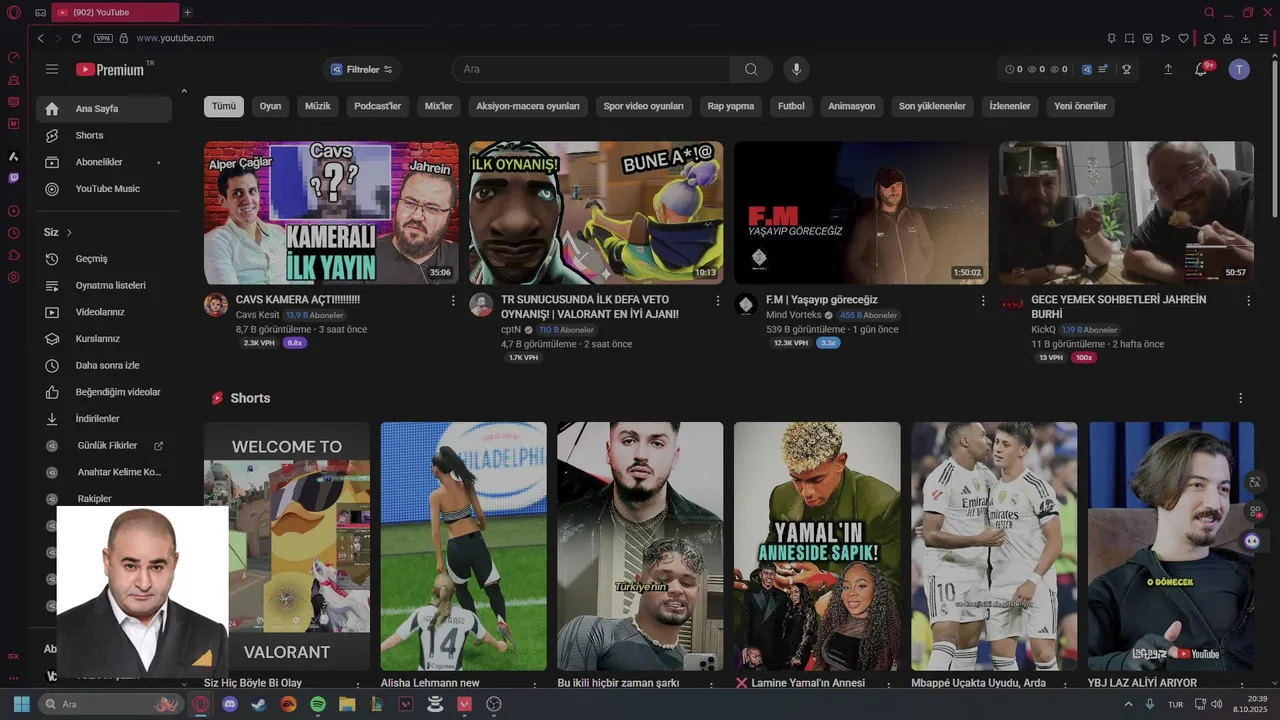Open options menu for GECE YEMEK SOHBETLERİ video

click(1248, 300)
